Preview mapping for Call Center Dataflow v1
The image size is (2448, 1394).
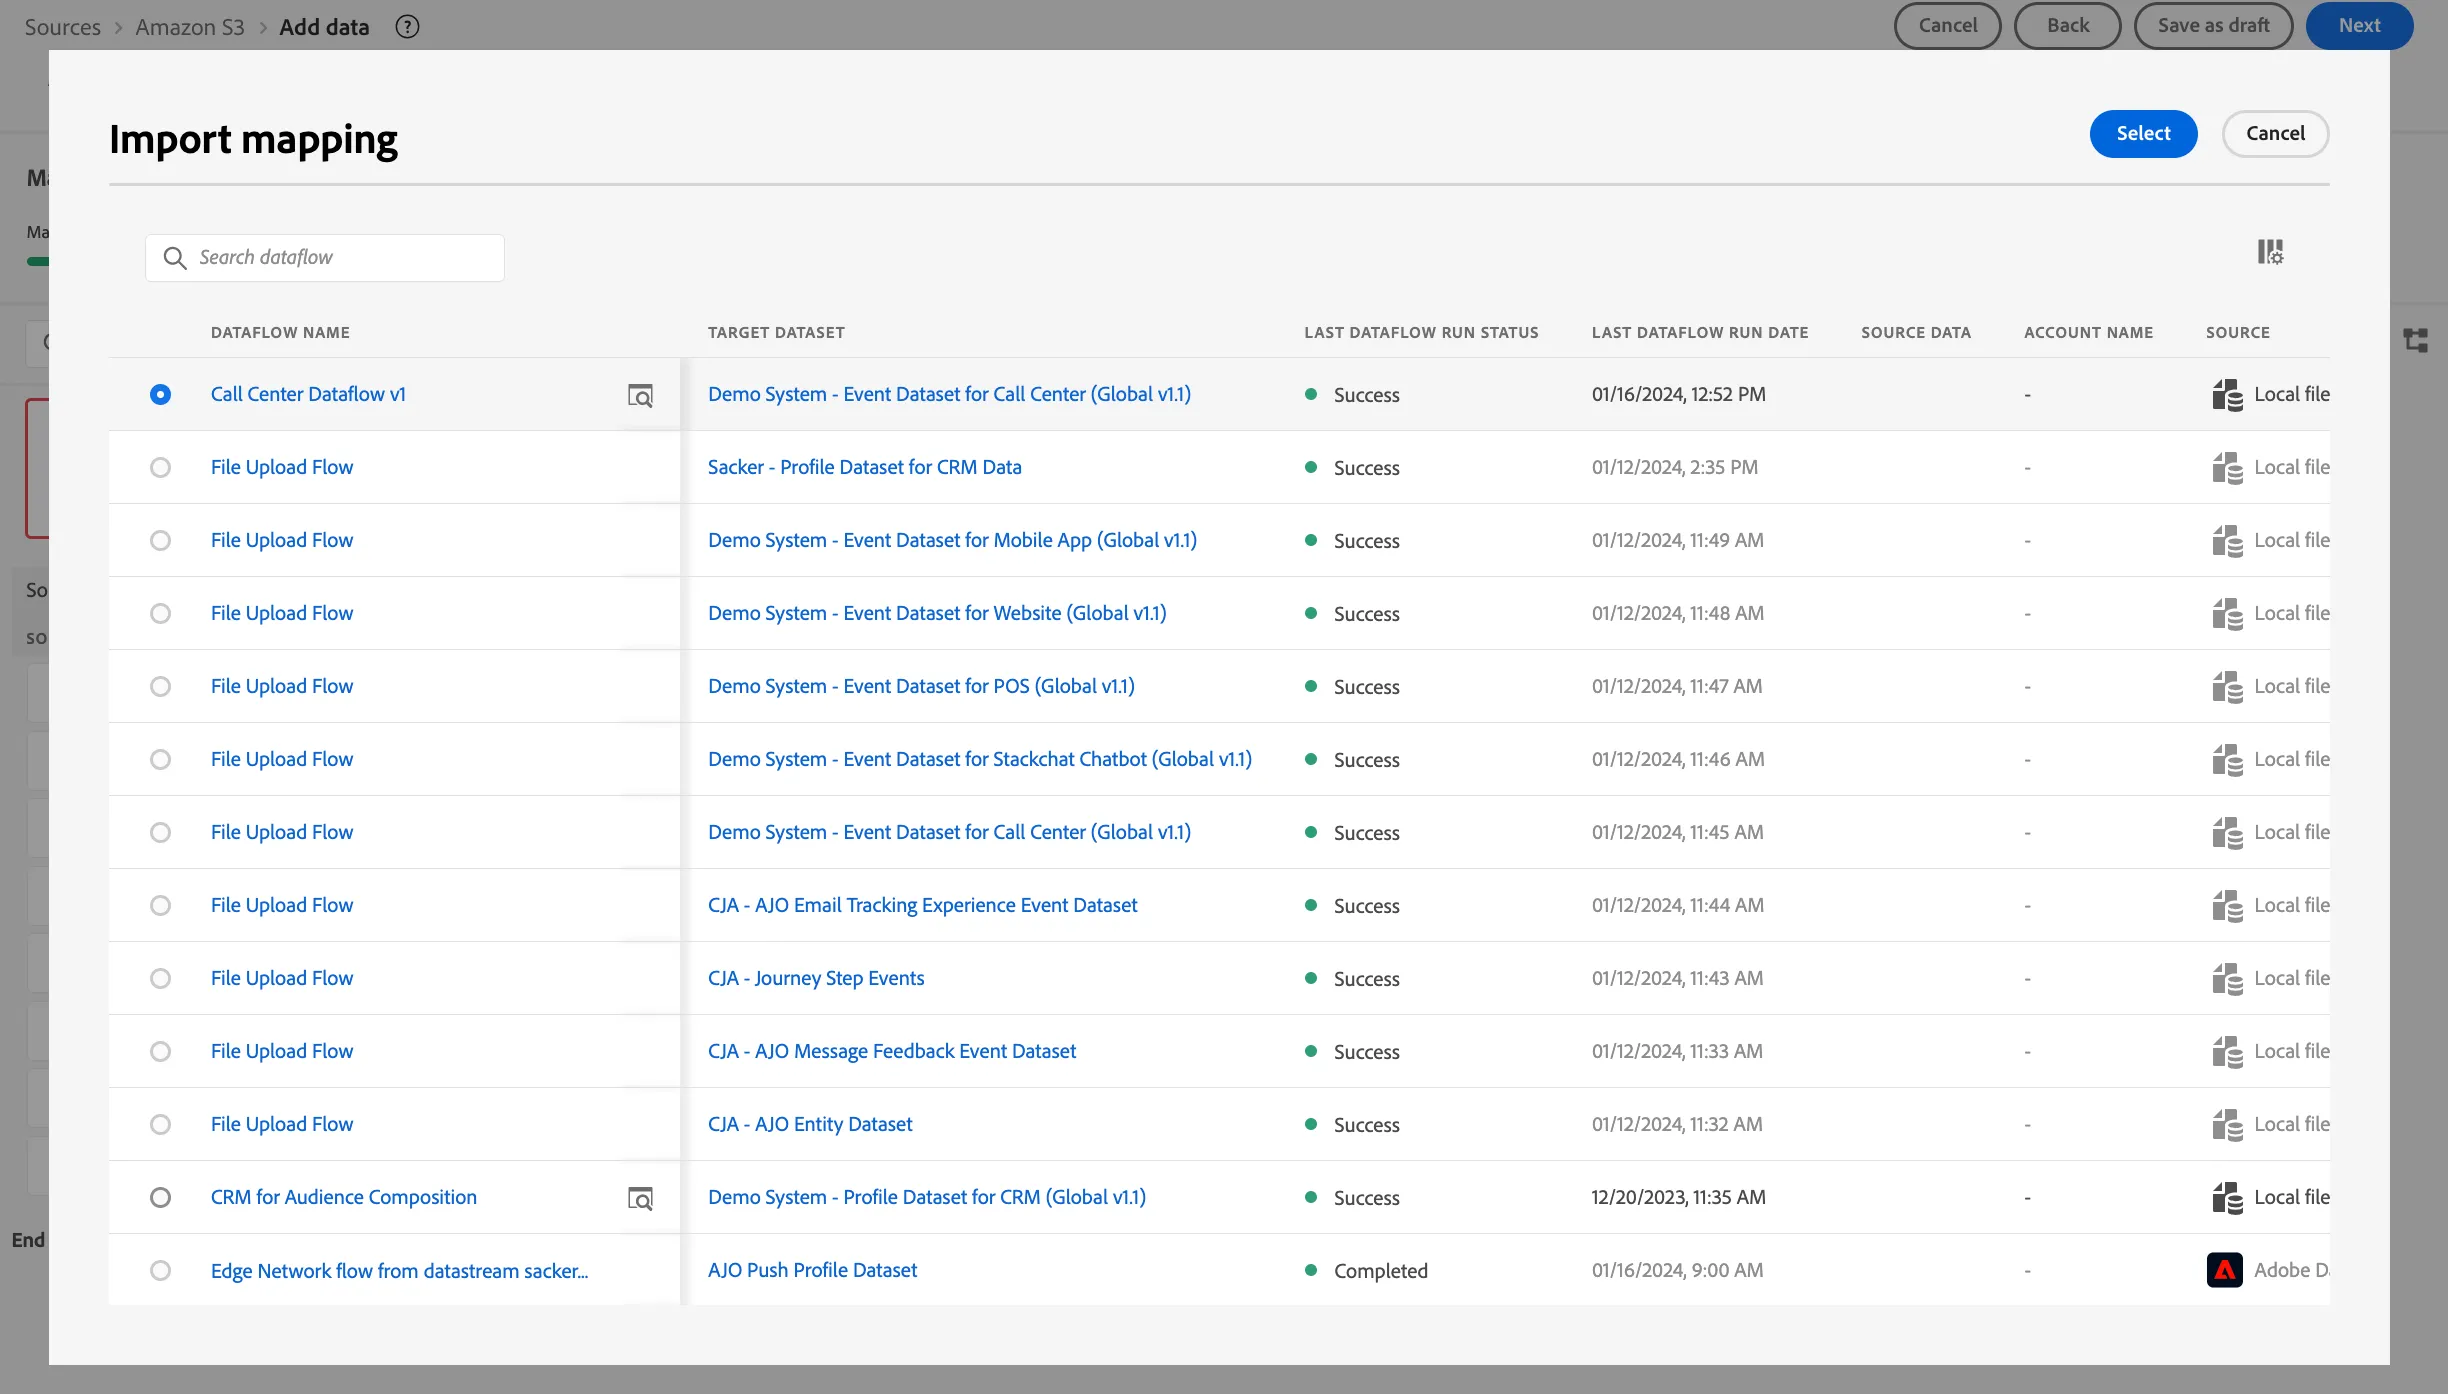(640, 396)
